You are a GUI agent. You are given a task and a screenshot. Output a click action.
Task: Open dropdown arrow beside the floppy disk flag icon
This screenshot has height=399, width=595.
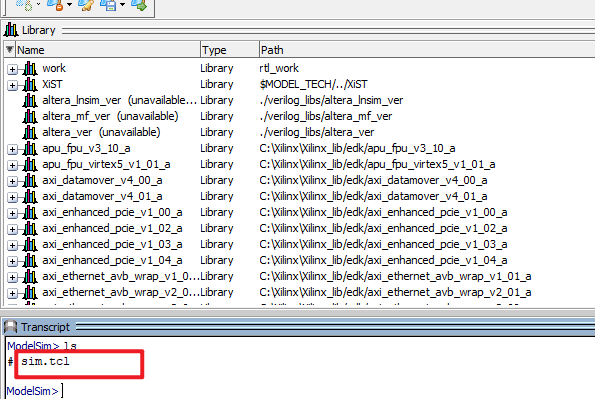point(122,5)
